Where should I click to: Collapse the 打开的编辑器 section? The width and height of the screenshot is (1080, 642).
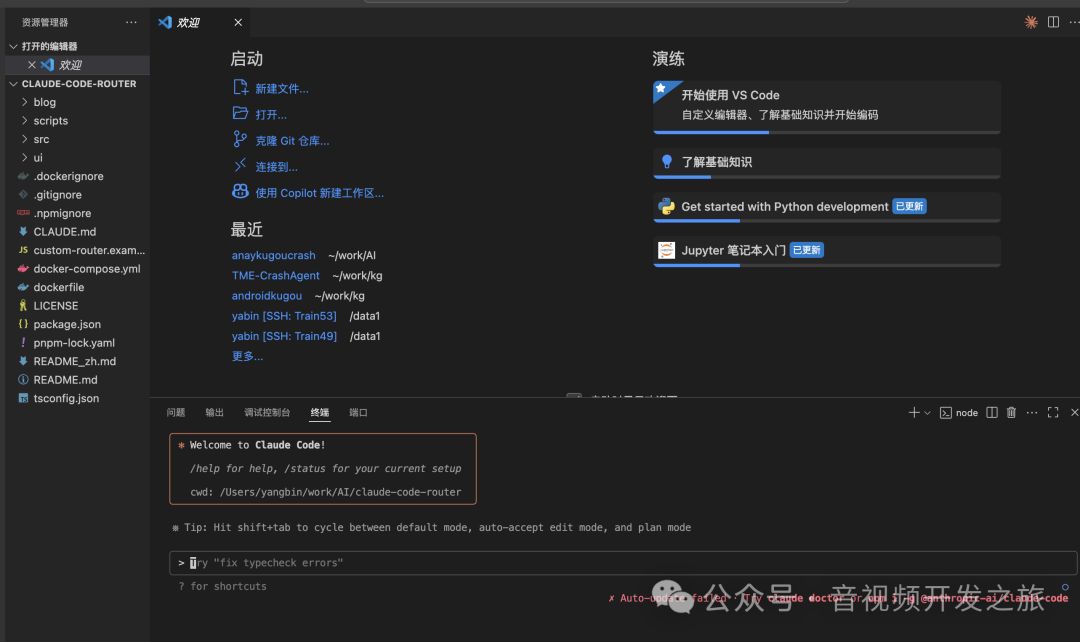[77, 46]
